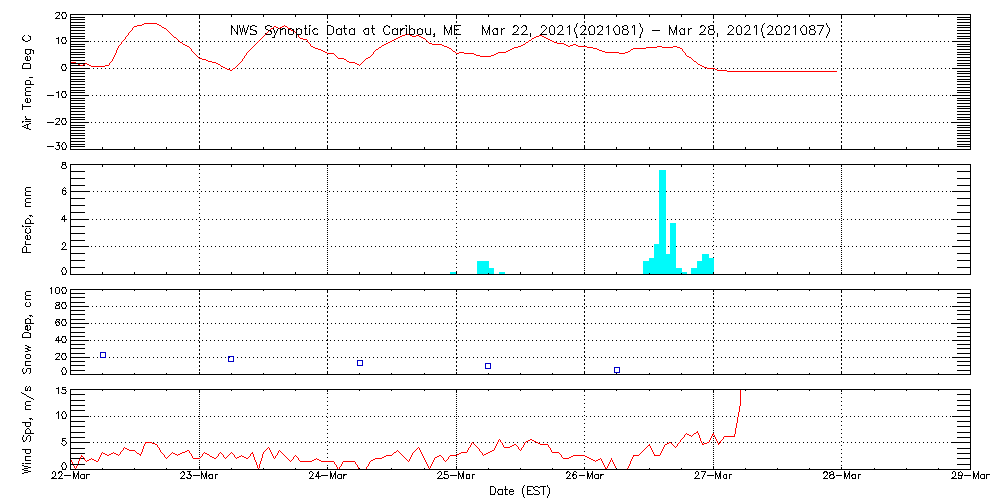Select the snow depth square after 23-Mar
The image size is (1000, 500).
coord(231,359)
